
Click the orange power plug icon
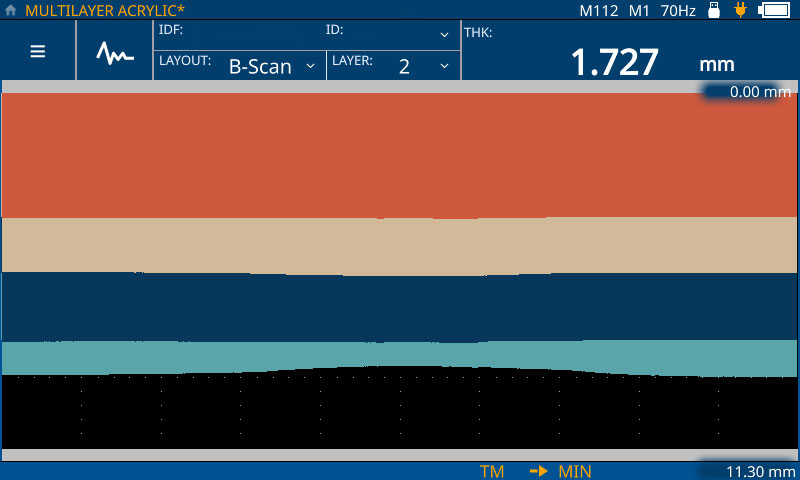click(x=740, y=11)
